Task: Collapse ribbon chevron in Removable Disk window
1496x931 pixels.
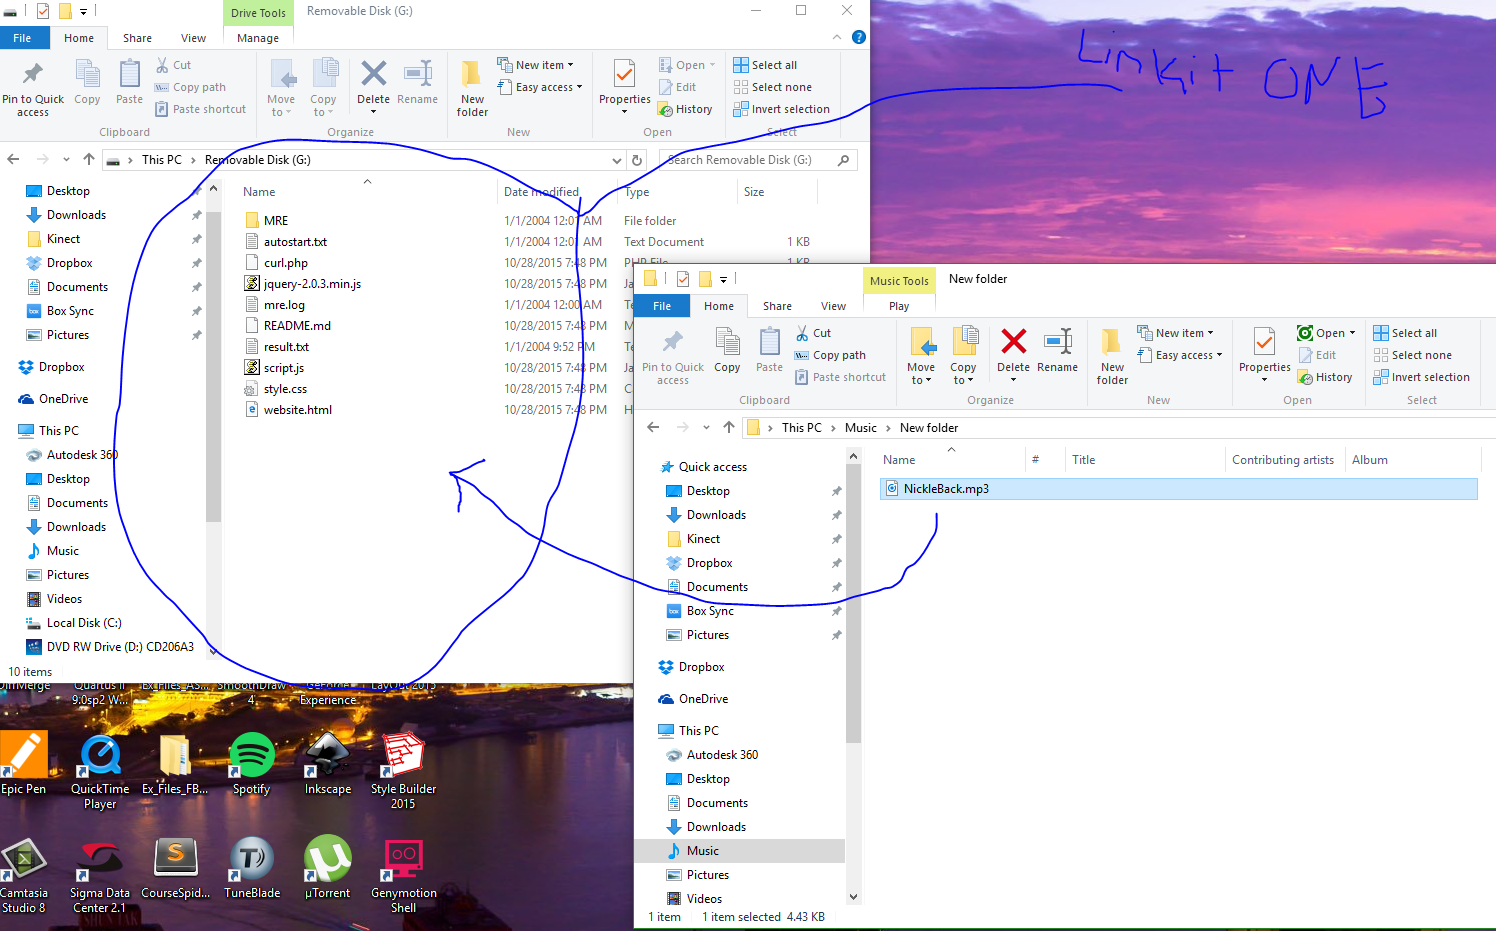Action: tap(837, 37)
